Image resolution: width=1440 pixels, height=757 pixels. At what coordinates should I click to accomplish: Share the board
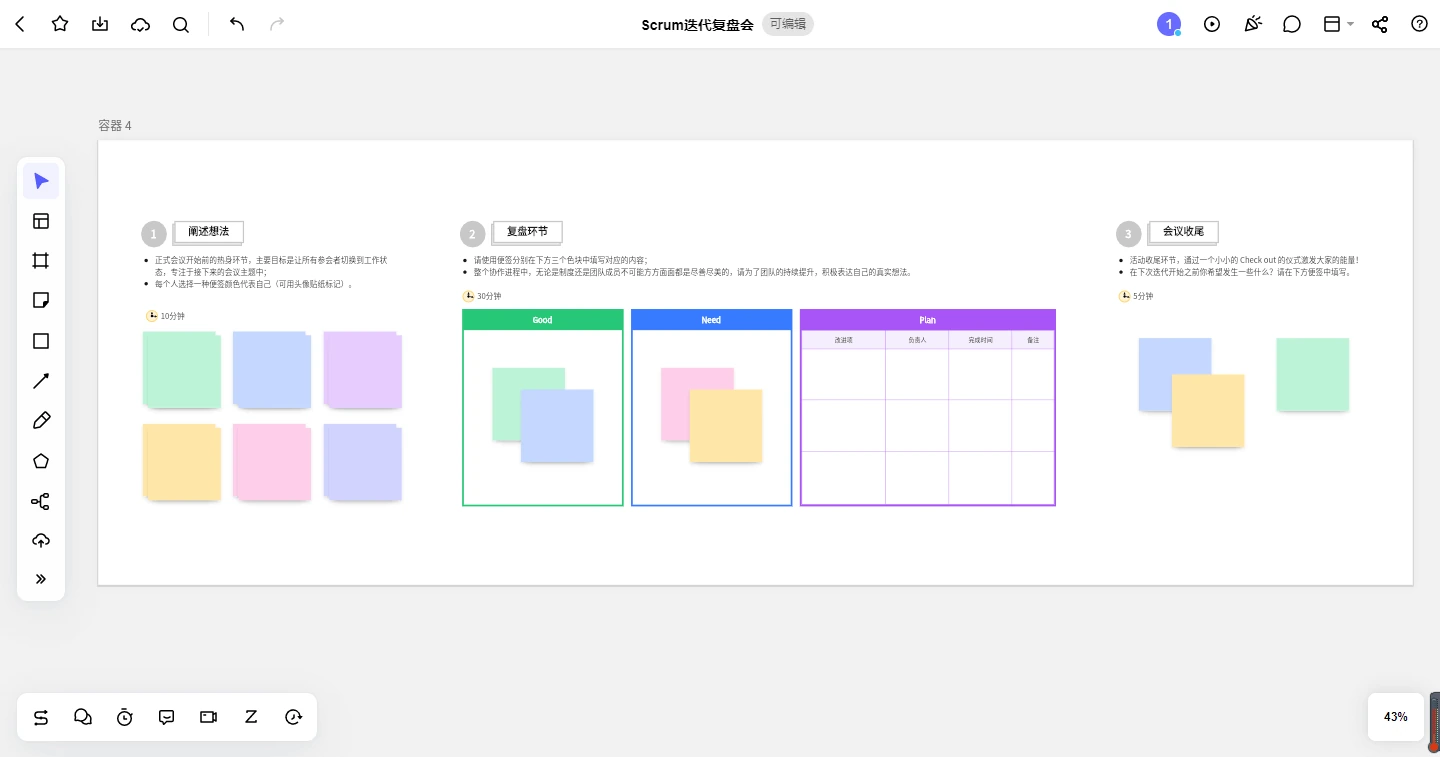[1380, 24]
